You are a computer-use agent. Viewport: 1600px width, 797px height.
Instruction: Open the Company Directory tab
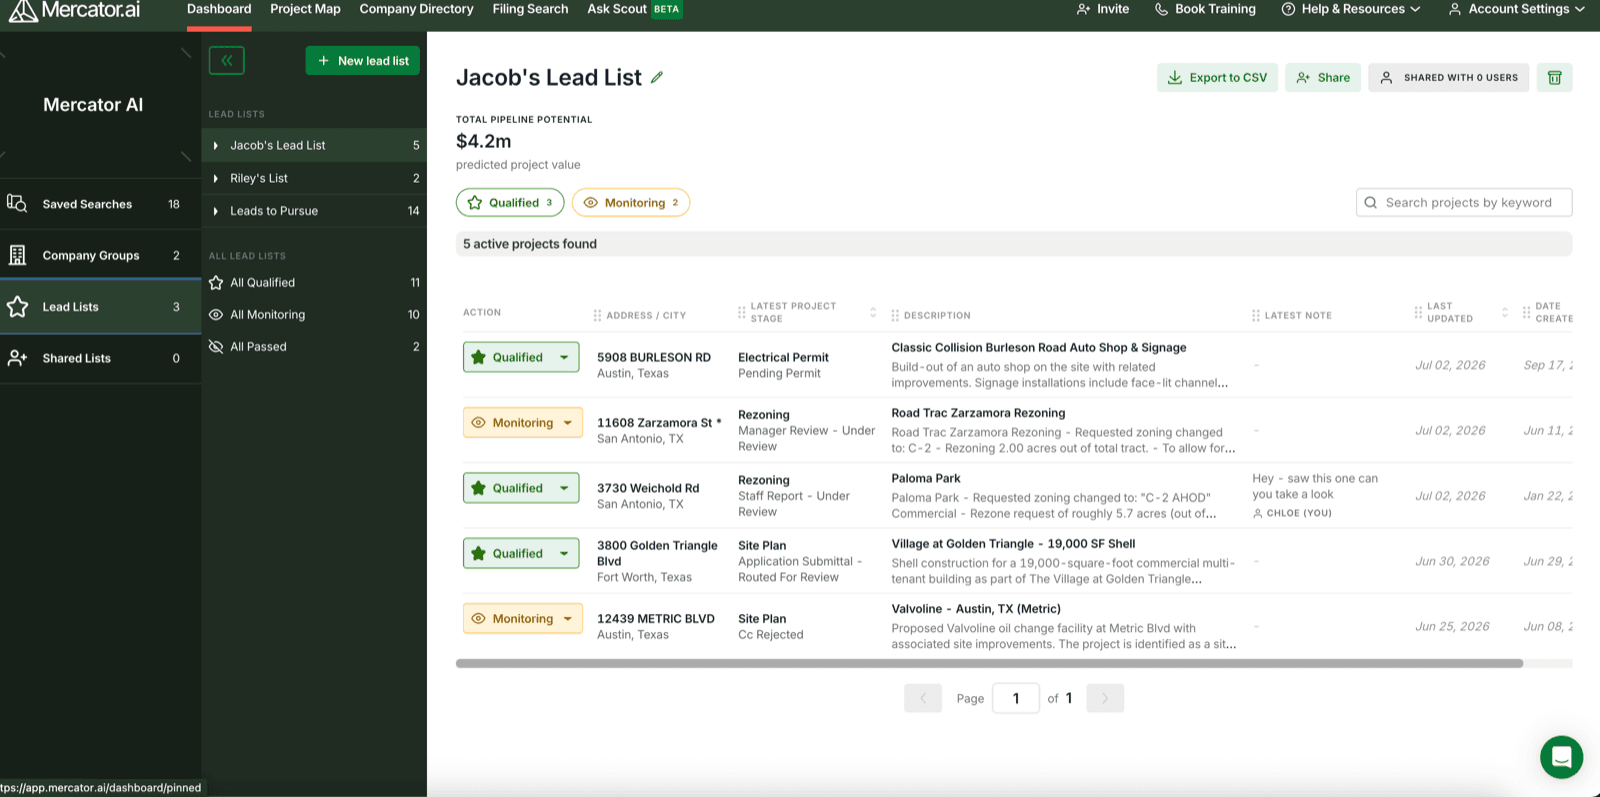coord(416,9)
